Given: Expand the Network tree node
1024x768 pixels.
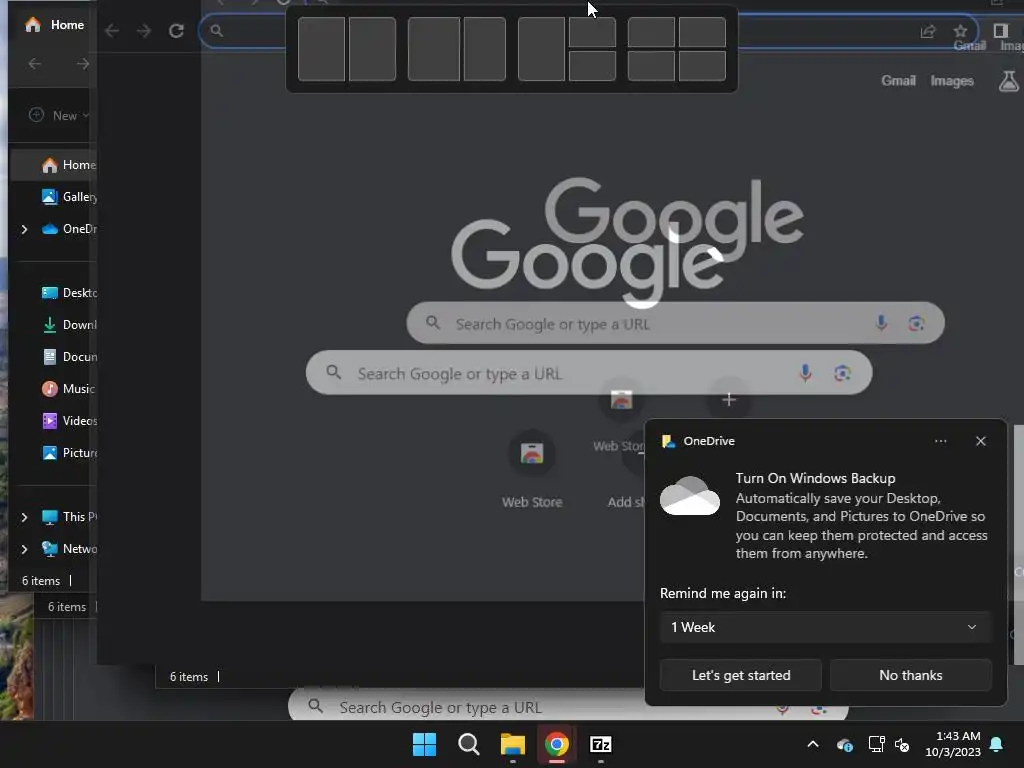Looking at the screenshot, I should 24,549.
